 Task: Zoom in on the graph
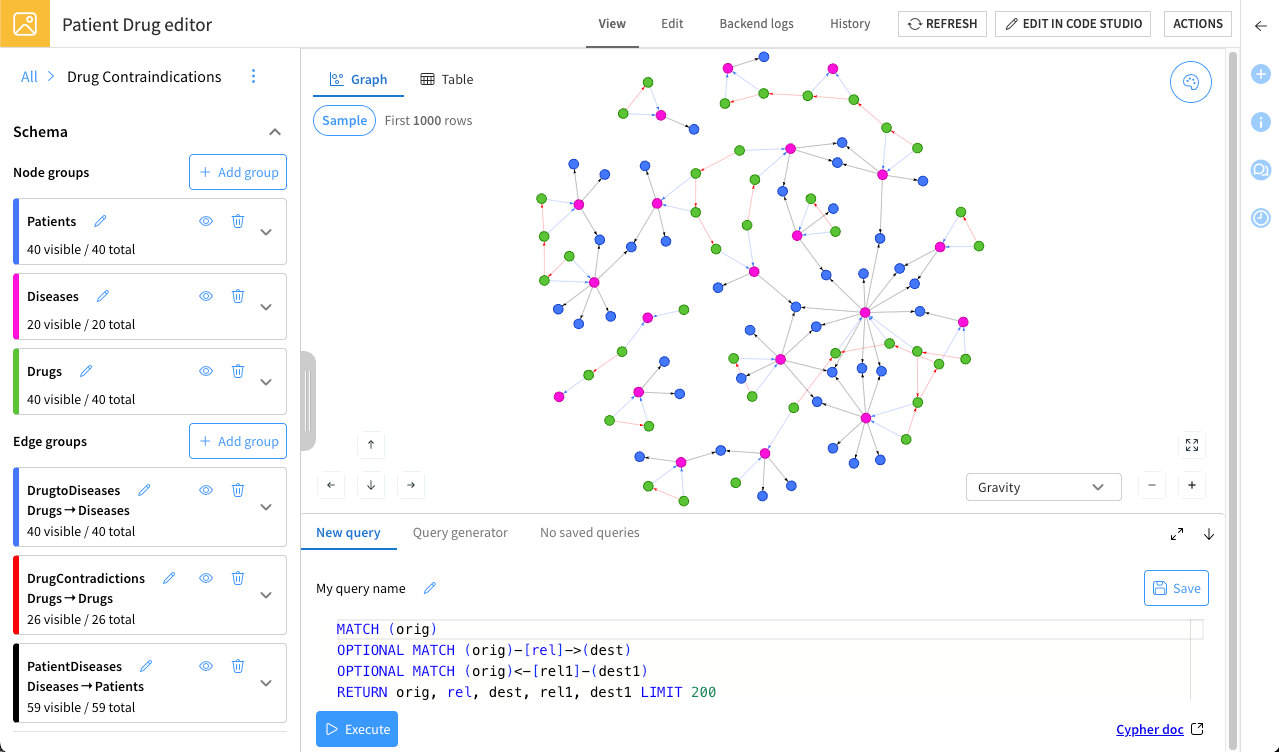(1191, 486)
